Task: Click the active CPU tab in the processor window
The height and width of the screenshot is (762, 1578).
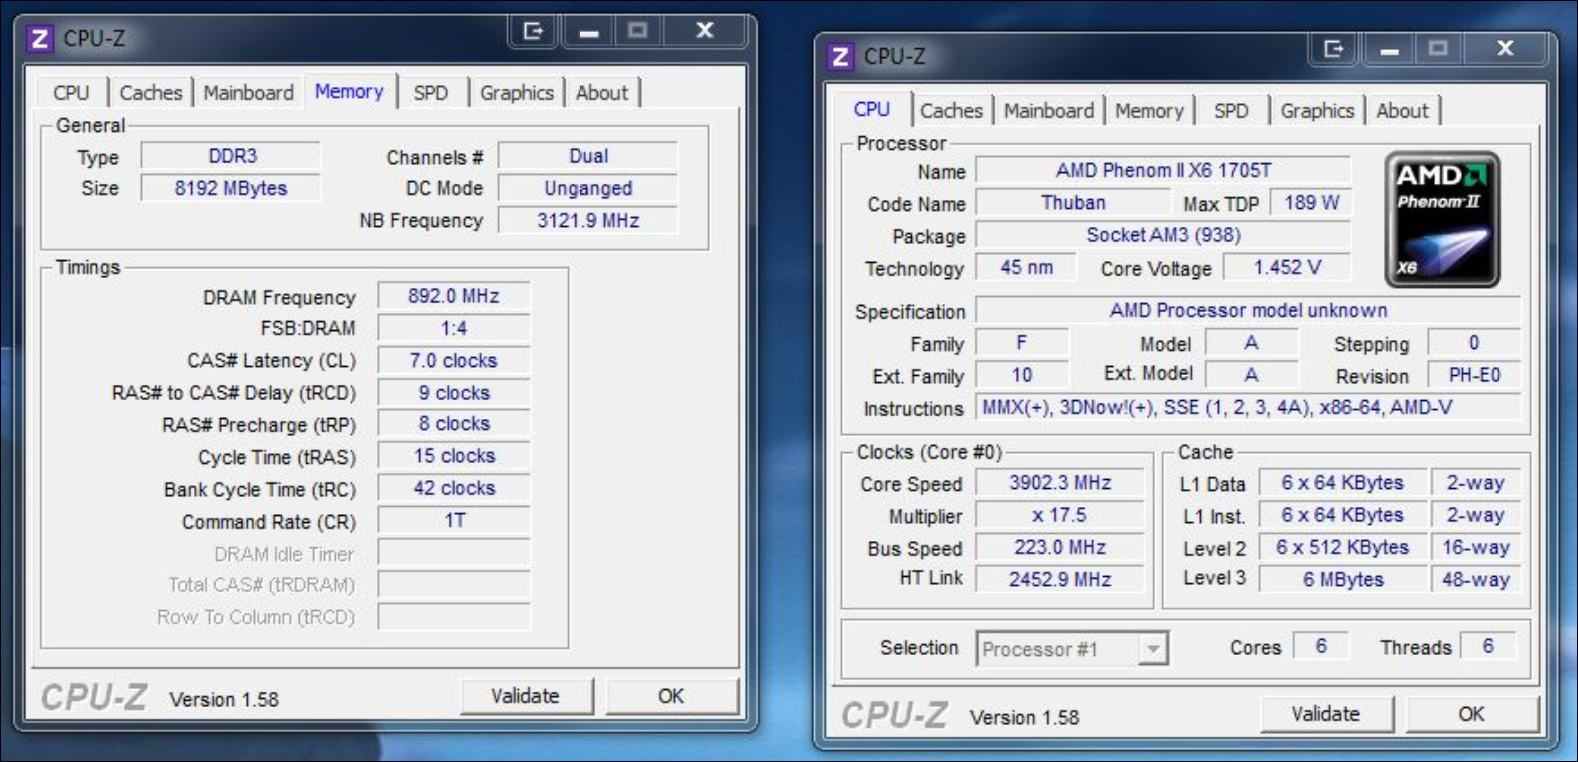Action: (872, 109)
